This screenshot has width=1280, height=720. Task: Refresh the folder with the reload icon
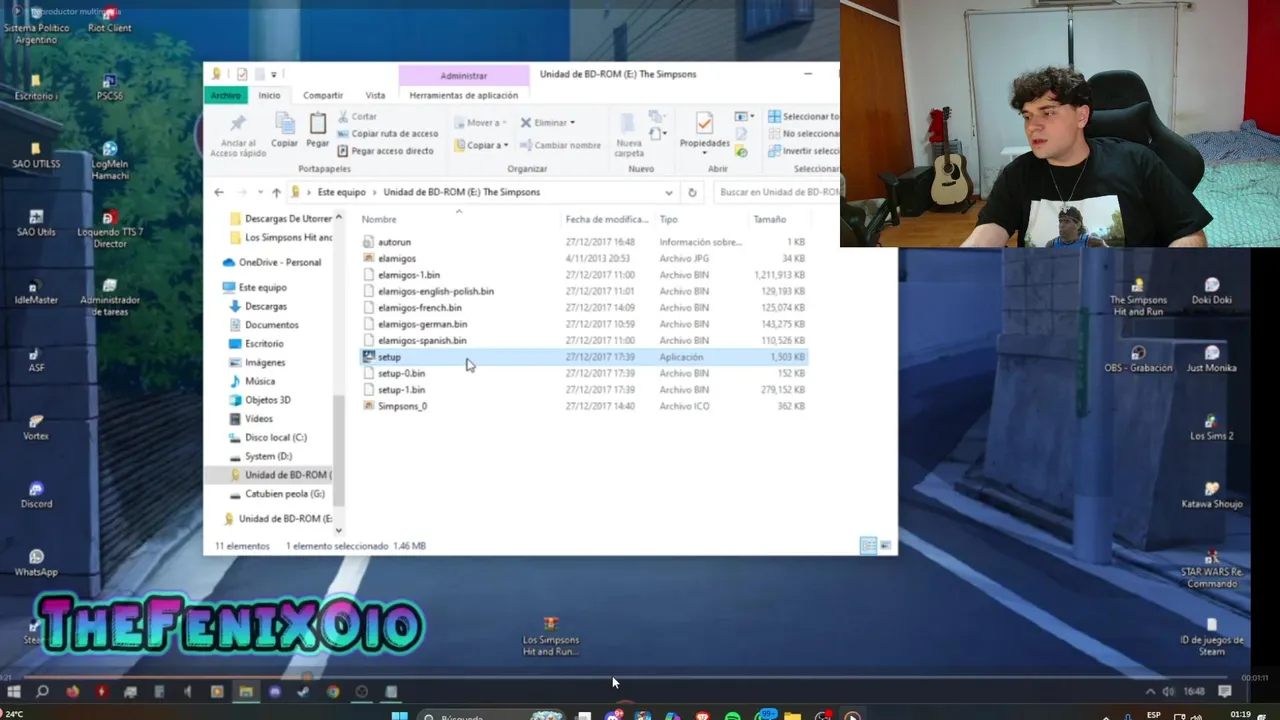tap(692, 192)
